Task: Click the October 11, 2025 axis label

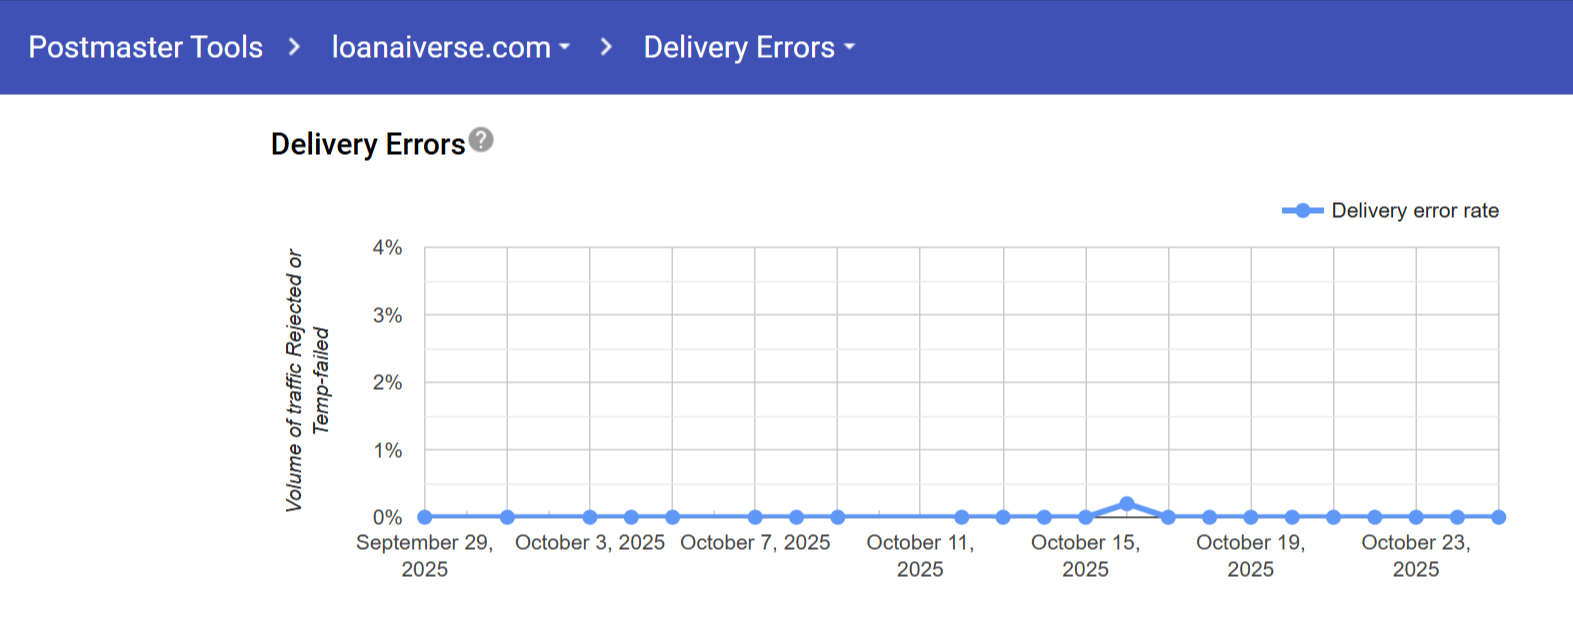Action: pos(920,555)
